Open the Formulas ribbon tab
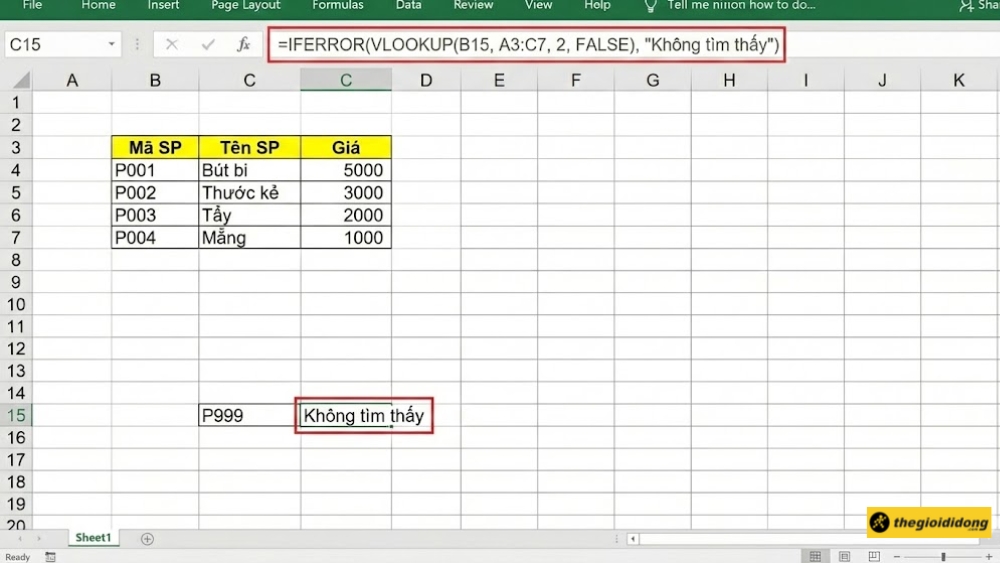Viewport: 1000px width, 563px height. 338,5
